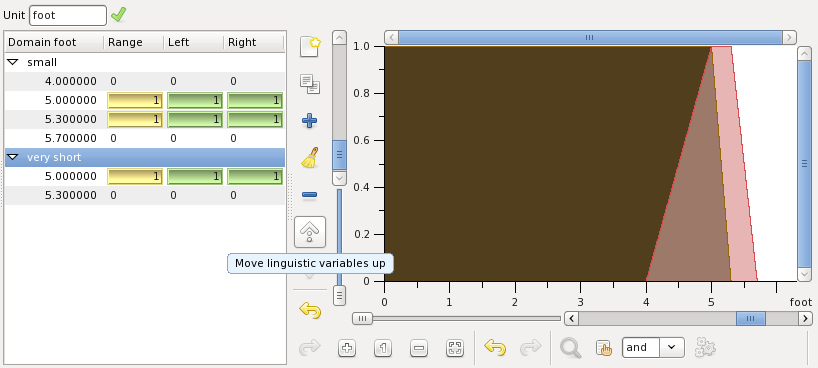Select the 5.000000 row under very short
Viewport: 818px width, 368px height.
[145, 176]
